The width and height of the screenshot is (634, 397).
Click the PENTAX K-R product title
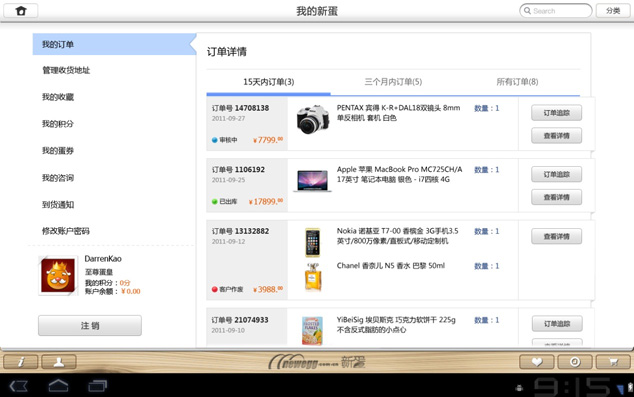(x=398, y=113)
